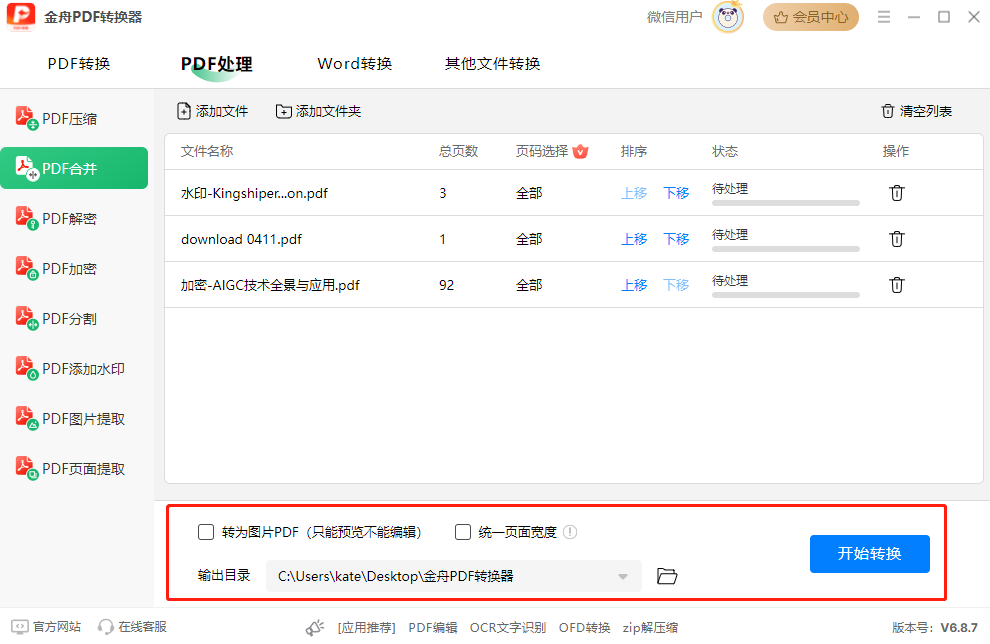
Task: Click the 开始转换 button
Action: (x=869, y=554)
